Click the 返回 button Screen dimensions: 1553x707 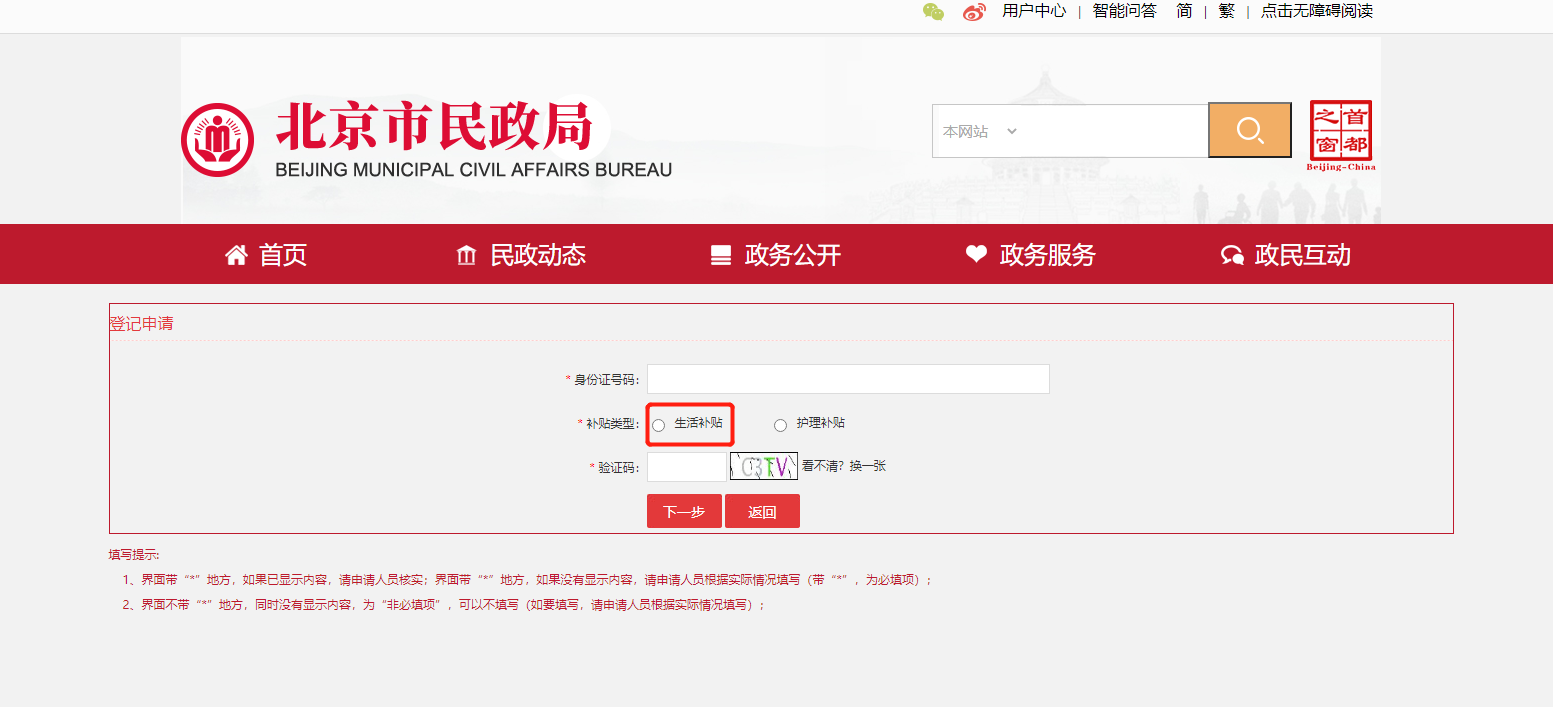pyautogui.click(x=762, y=510)
